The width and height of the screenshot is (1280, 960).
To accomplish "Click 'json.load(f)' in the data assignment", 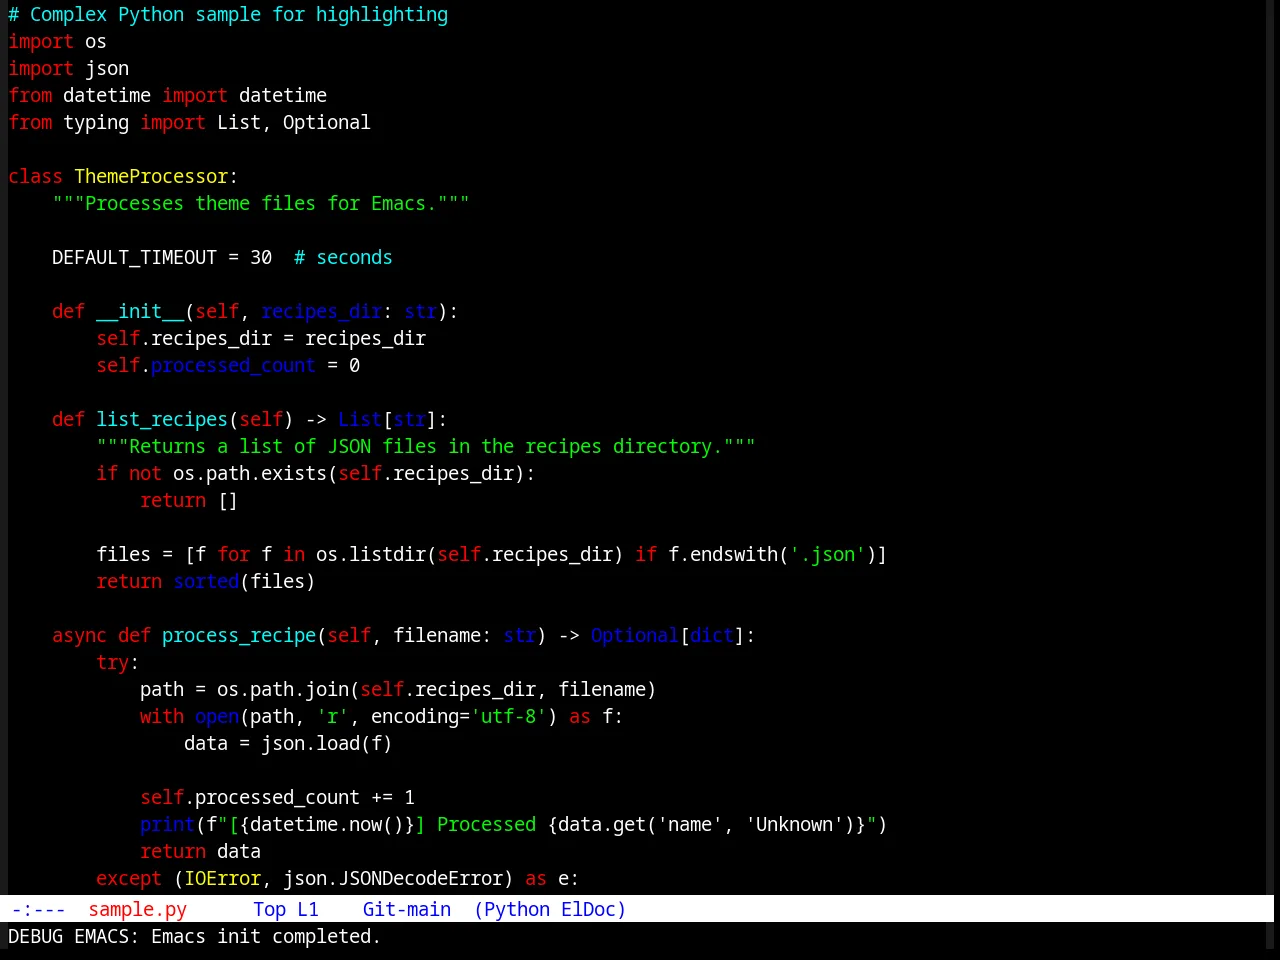I will [327, 744].
